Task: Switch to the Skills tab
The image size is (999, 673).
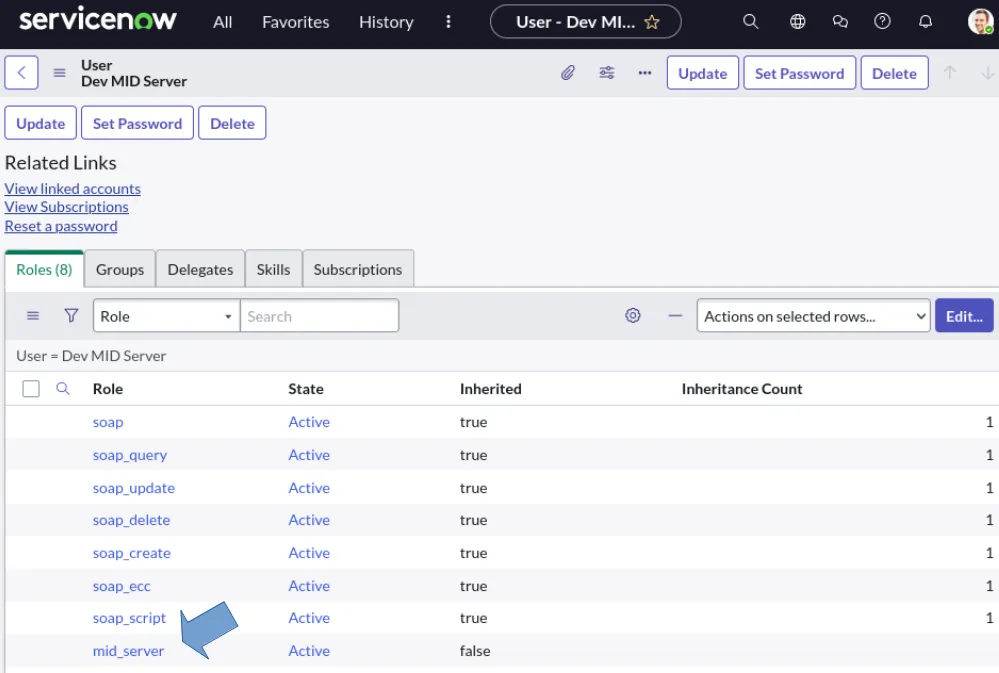Action: [273, 270]
